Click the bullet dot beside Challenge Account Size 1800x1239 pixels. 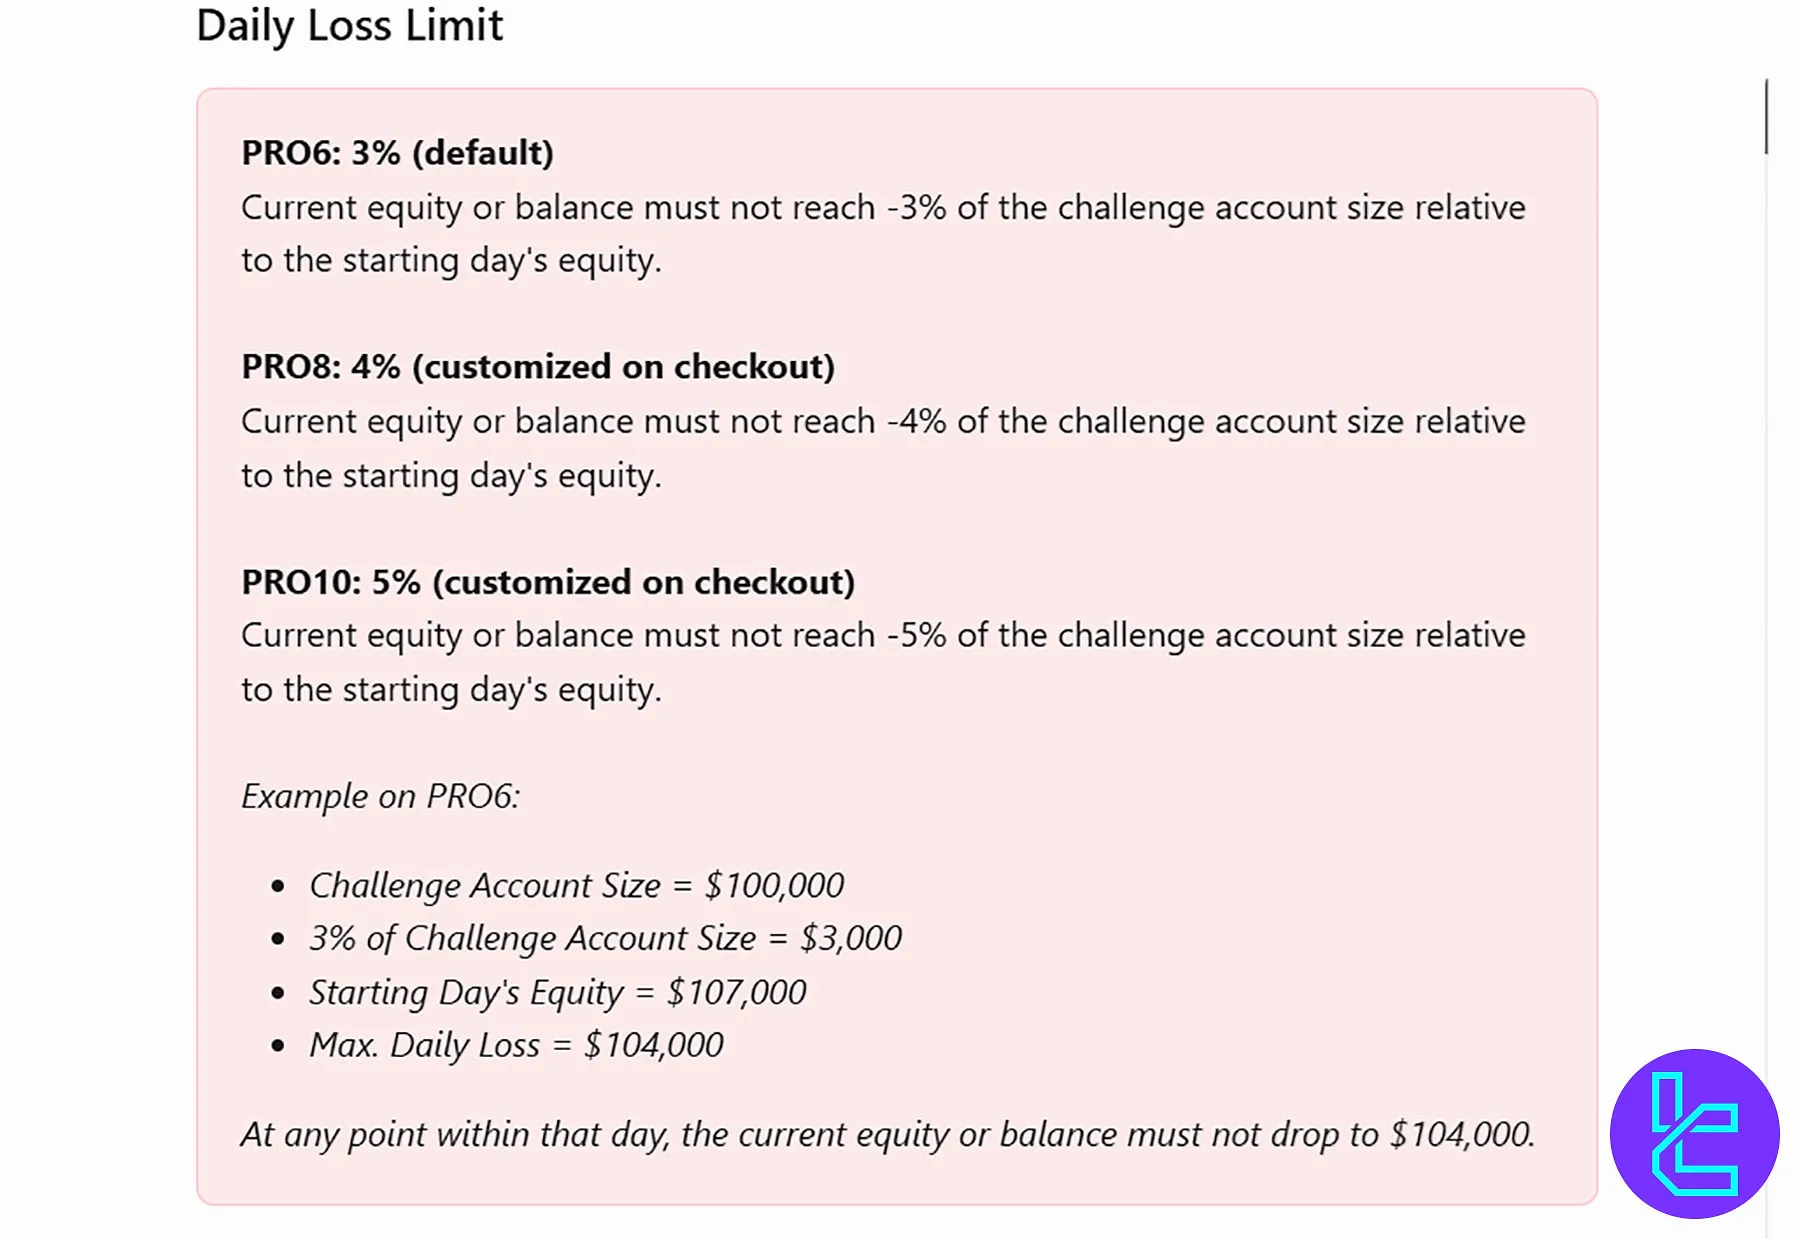278,886
